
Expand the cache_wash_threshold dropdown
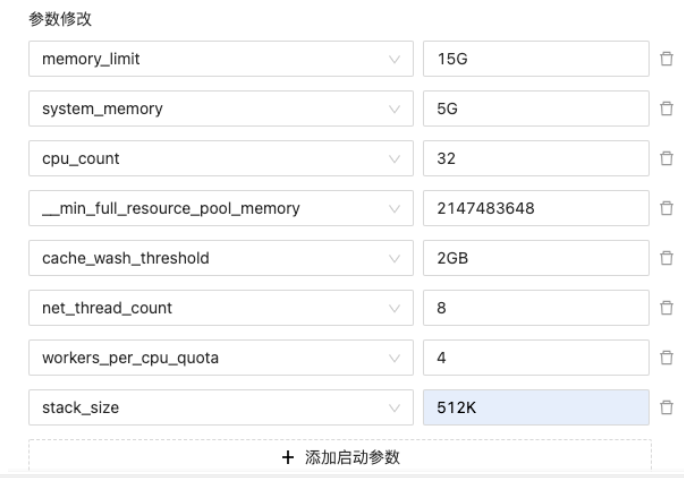[x=220, y=258]
